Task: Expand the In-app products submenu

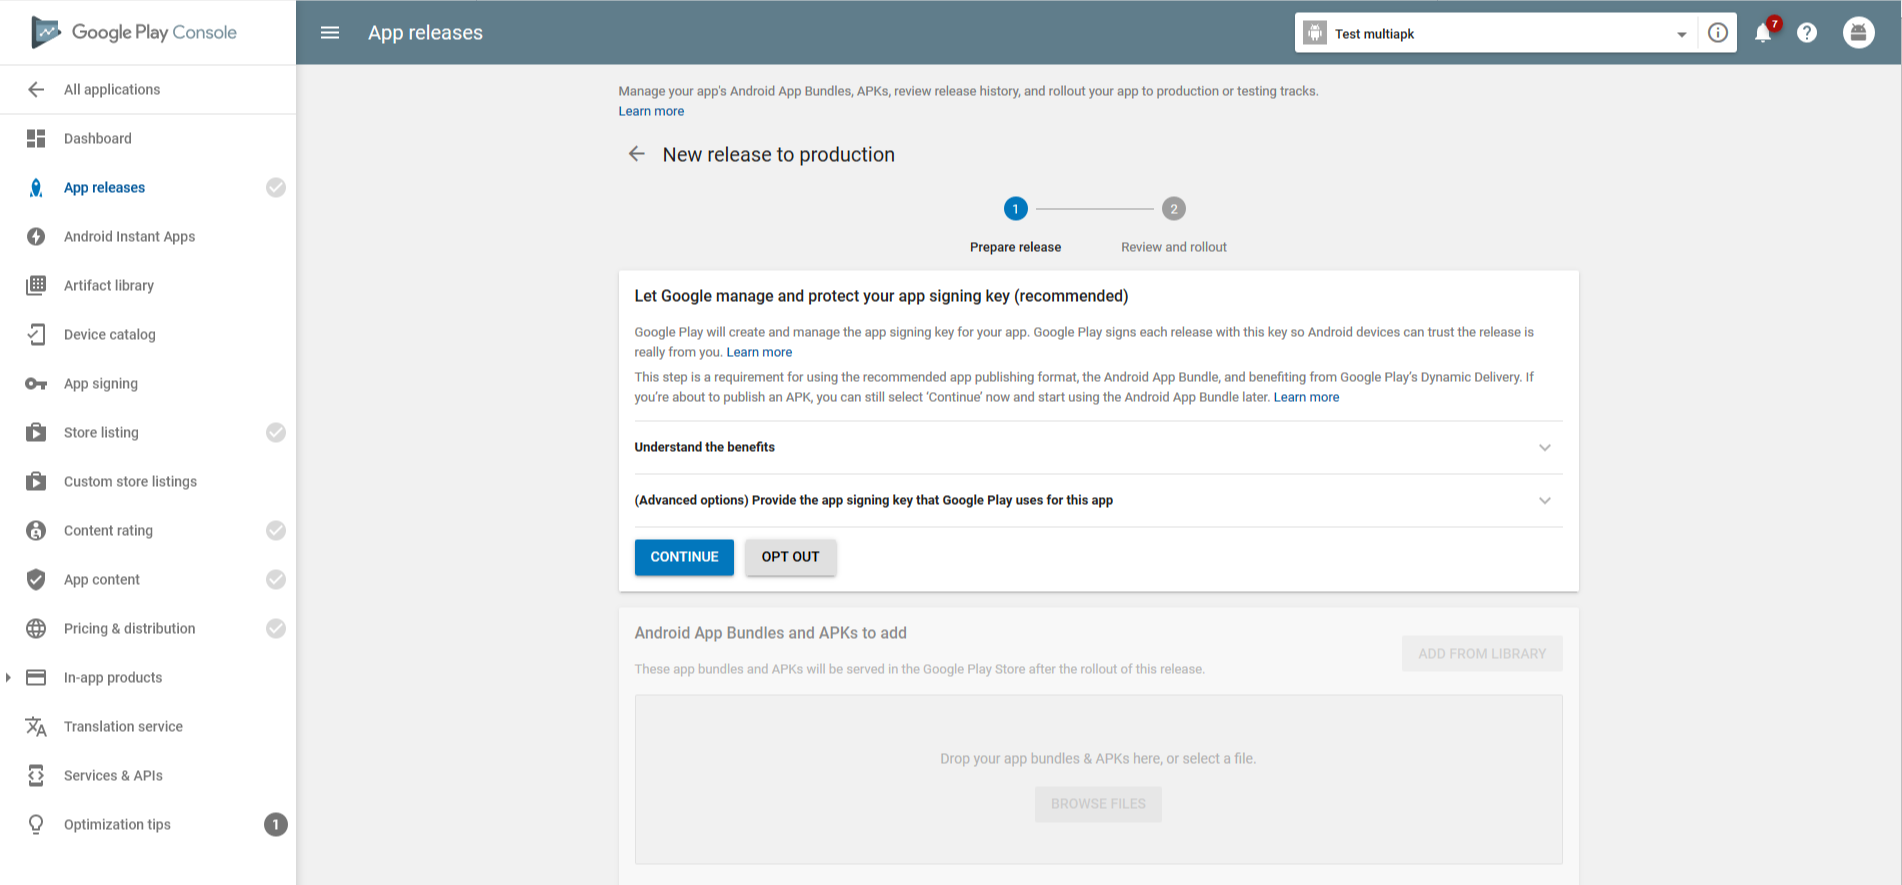Action: [9, 677]
